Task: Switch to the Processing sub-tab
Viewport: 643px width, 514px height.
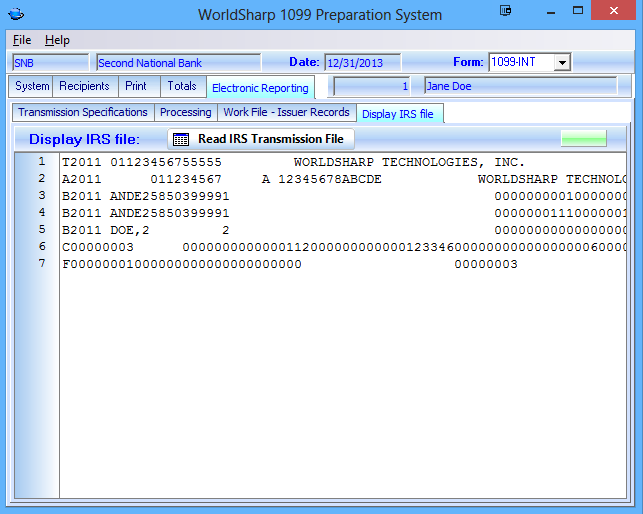Action: tap(185, 113)
